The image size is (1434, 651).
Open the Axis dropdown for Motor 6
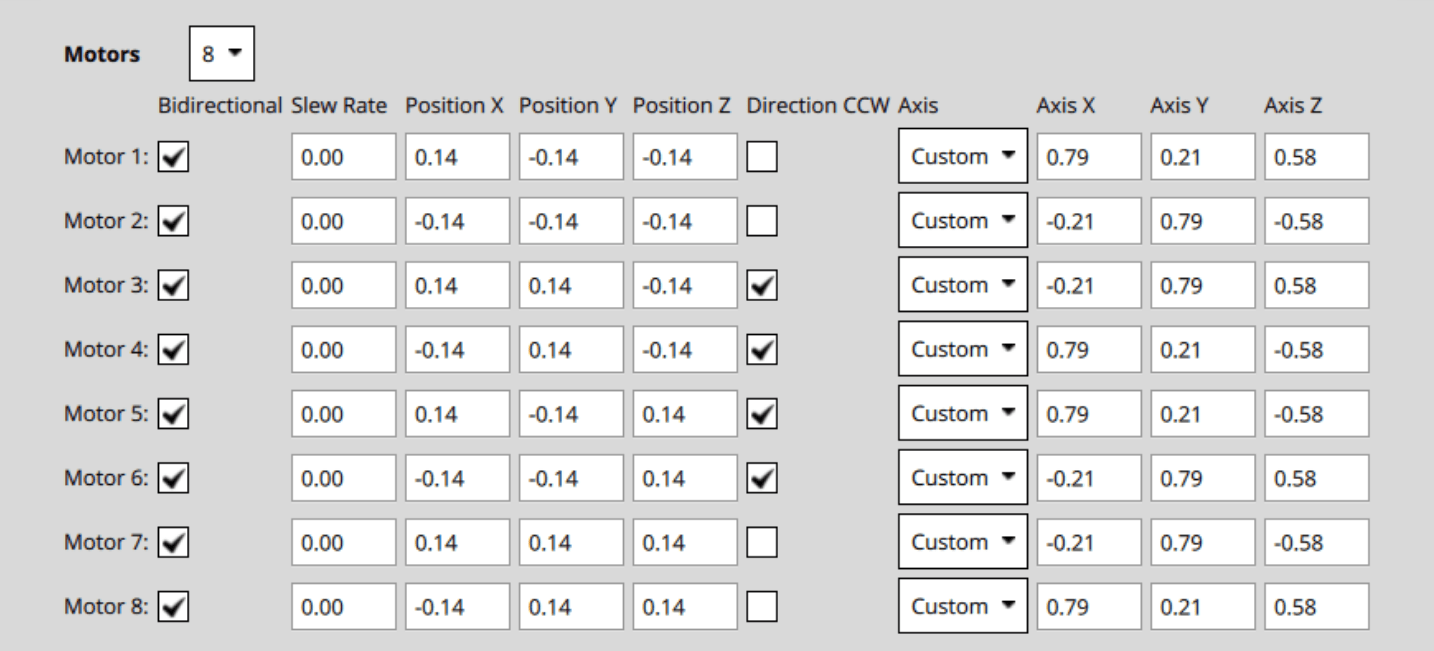point(961,477)
